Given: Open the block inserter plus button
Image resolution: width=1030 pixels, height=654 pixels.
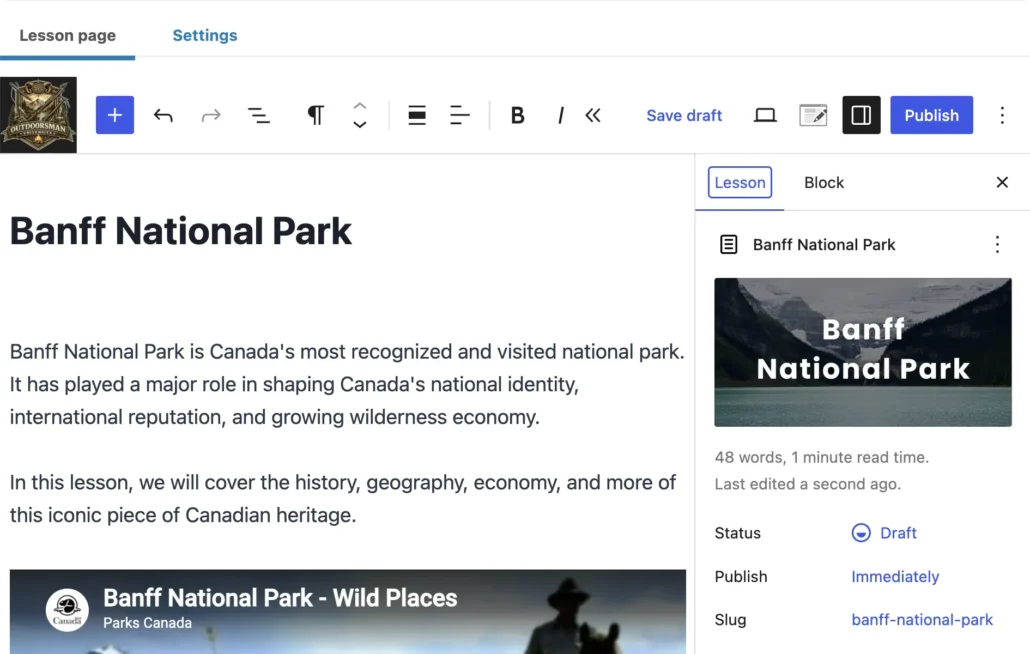Looking at the screenshot, I should [115, 115].
